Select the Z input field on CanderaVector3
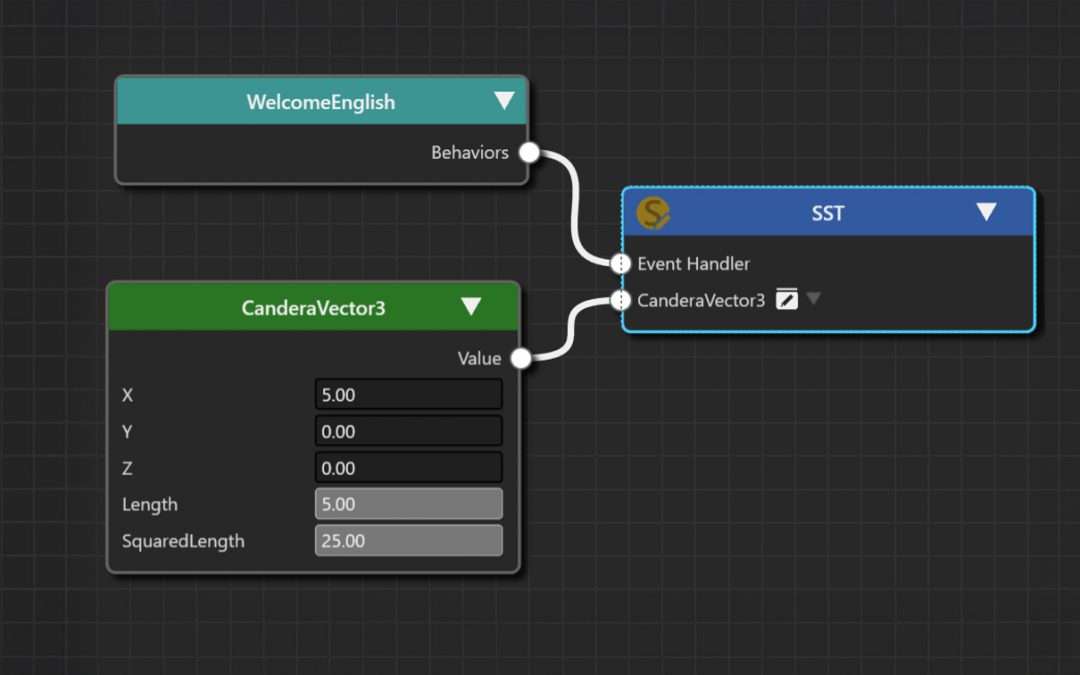This screenshot has width=1080, height=675. click(408, 467)
